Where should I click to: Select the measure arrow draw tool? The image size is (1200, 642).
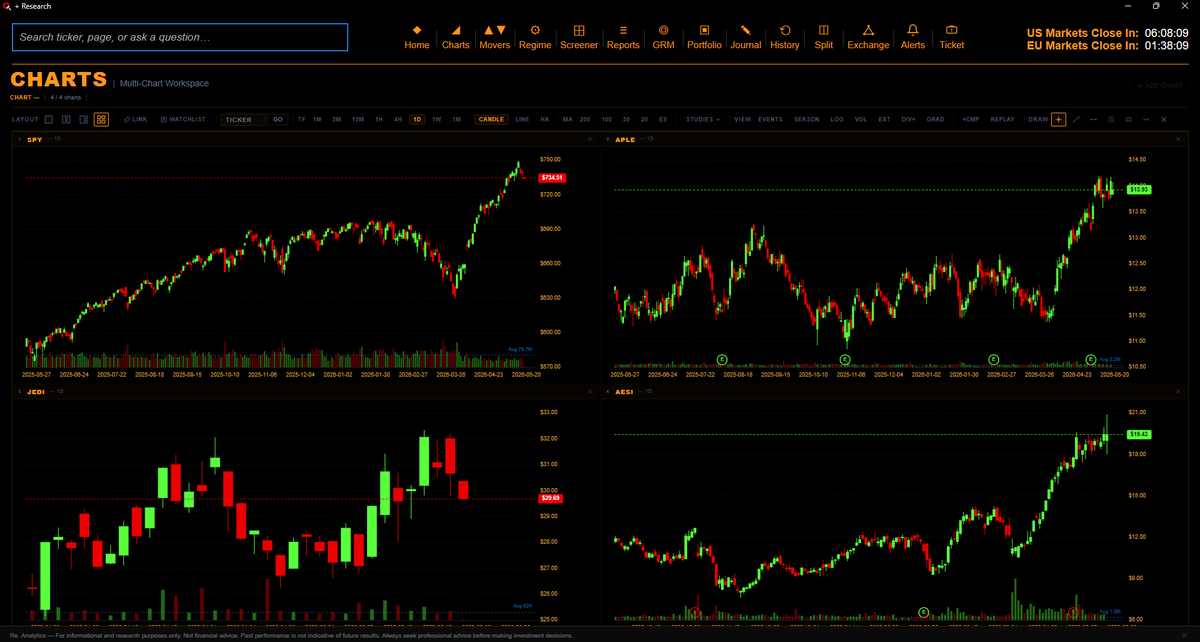(1146, 119)
